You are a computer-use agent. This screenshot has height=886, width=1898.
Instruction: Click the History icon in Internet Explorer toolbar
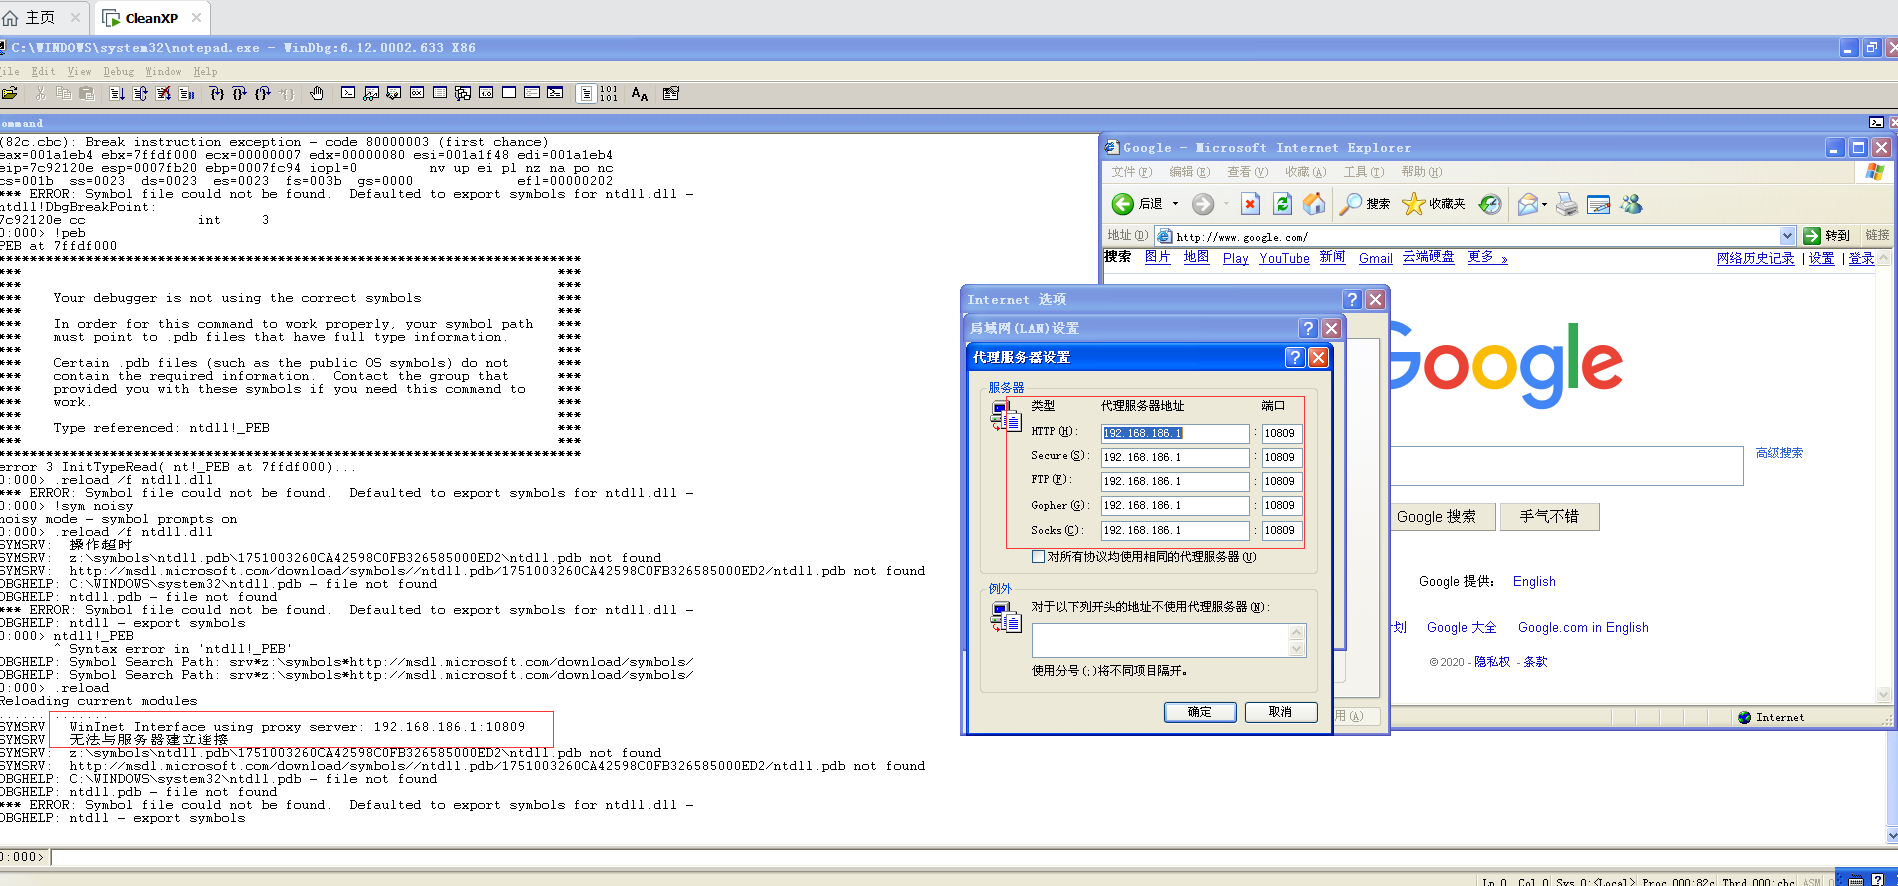coord(1490,204)
